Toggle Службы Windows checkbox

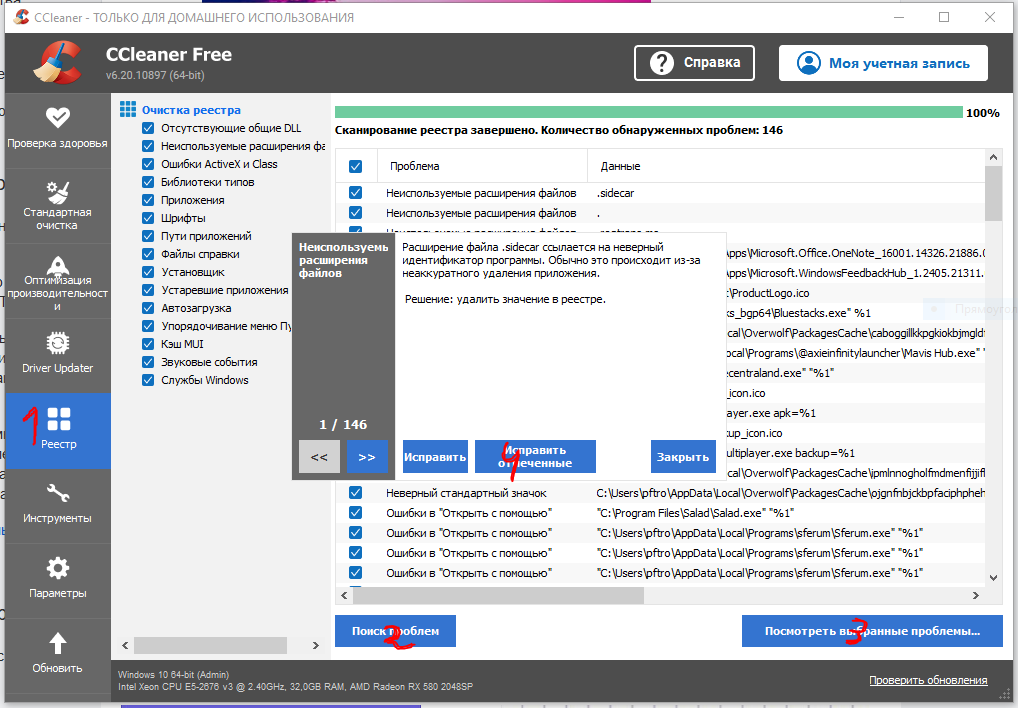[x=148, y=380]
